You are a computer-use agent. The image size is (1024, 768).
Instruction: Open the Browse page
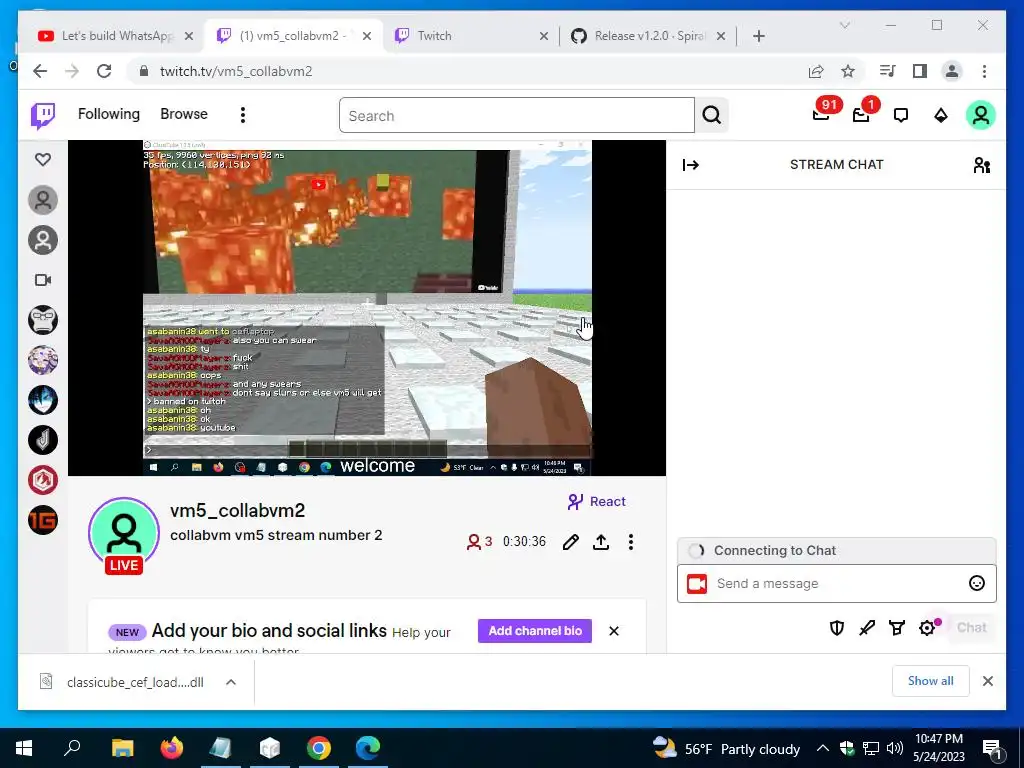pyautogui.click(x=184, y=114)
